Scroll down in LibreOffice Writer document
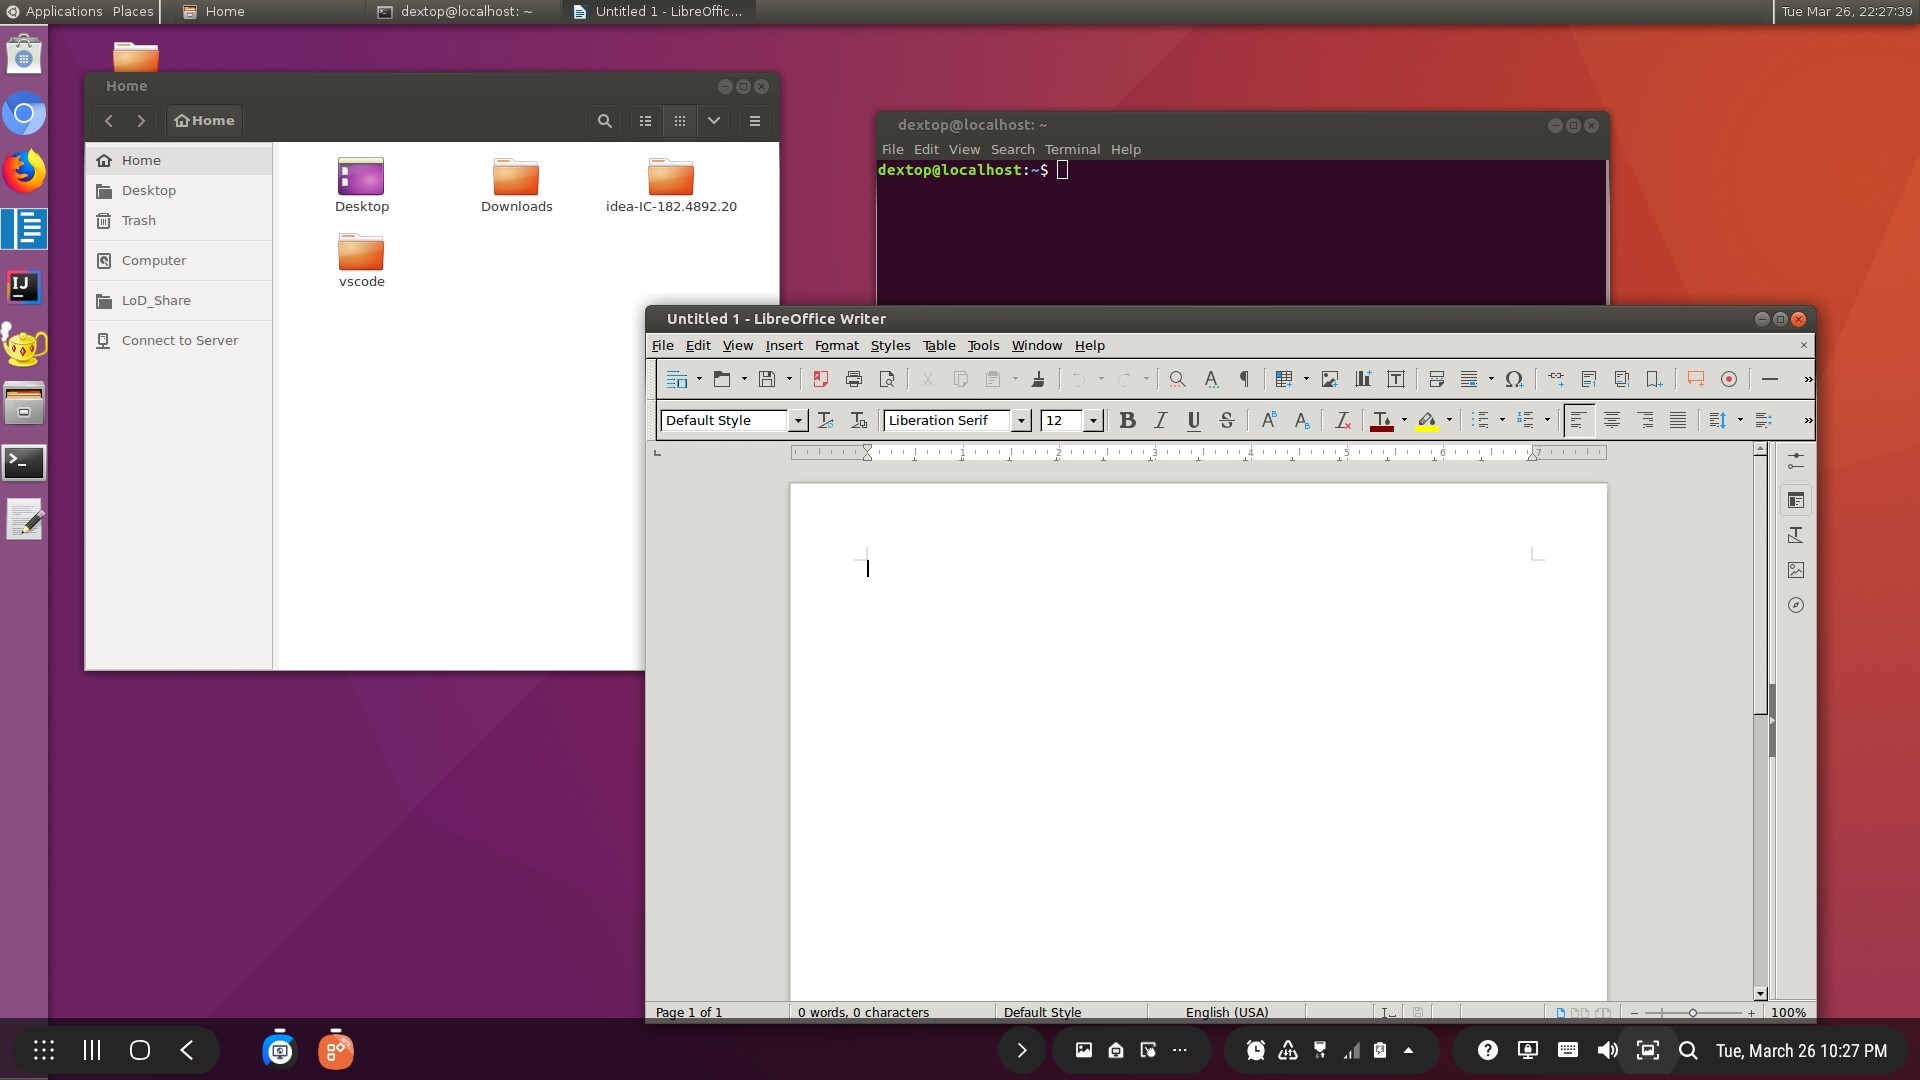Image resolution: width=1920 pixels, height=1080 pixels. click(1759, 993)
